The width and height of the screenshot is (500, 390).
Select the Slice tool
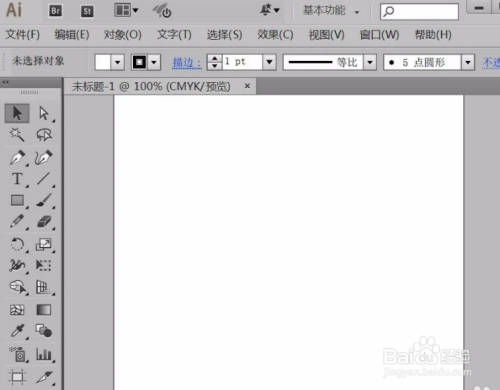44,377
